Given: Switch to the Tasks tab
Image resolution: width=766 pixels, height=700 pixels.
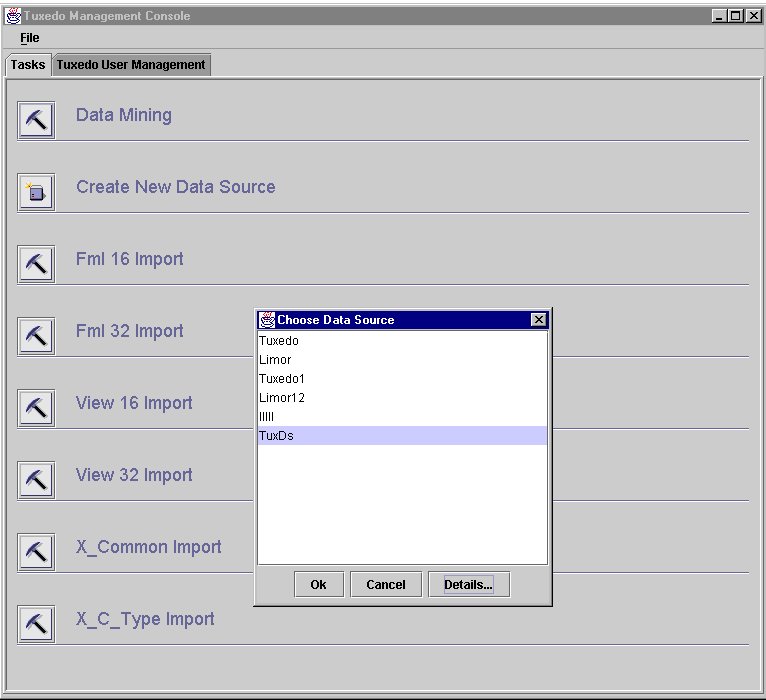Looking at the screenshot, I should pos(28,65).
